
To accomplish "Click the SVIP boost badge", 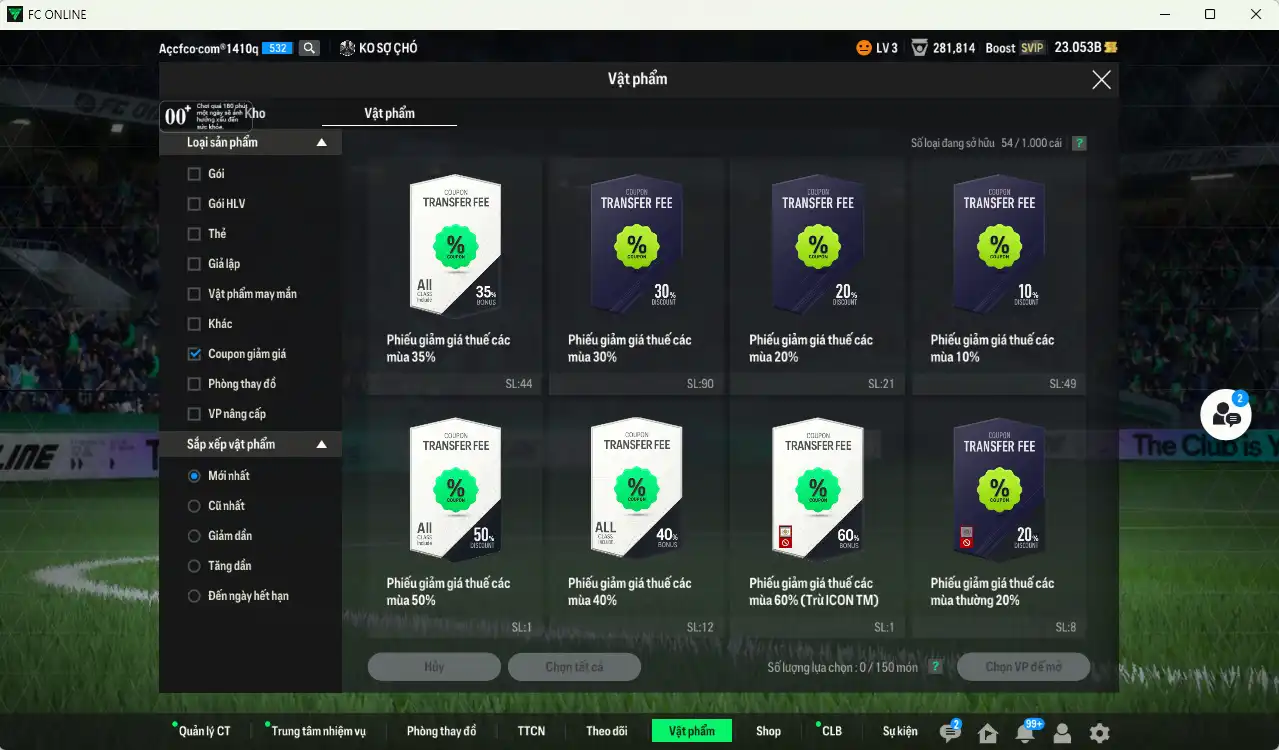I will [1032, 48].
